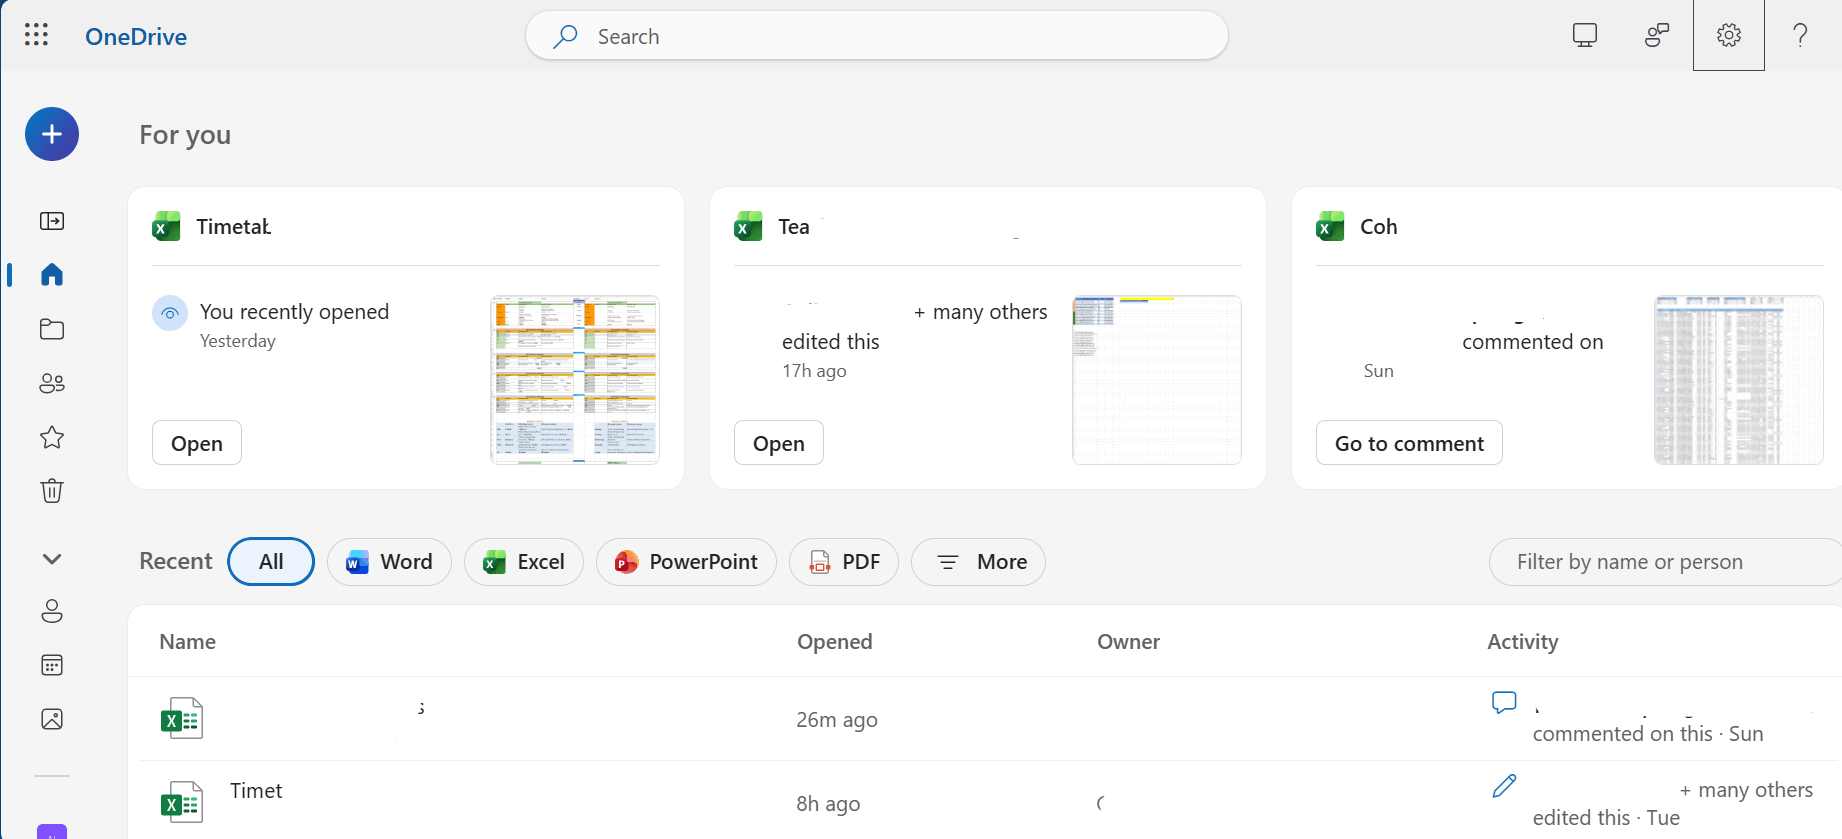
Task: Open the Shared people icon in sidebar
Action: click(x=52, y=383)
